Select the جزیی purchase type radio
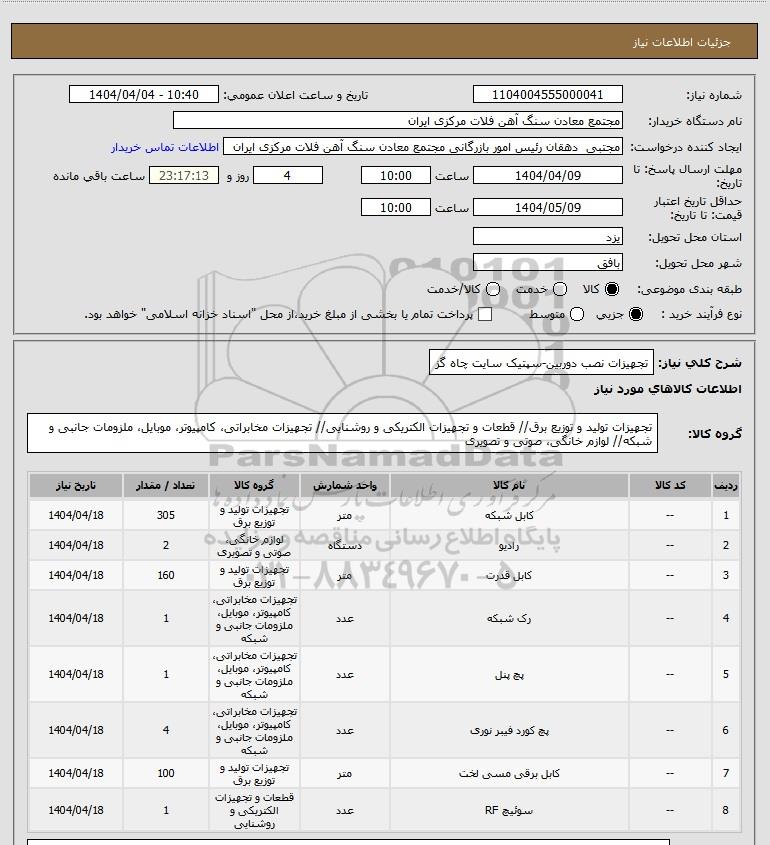Screen dimensions: 770x845 point(636,314)
